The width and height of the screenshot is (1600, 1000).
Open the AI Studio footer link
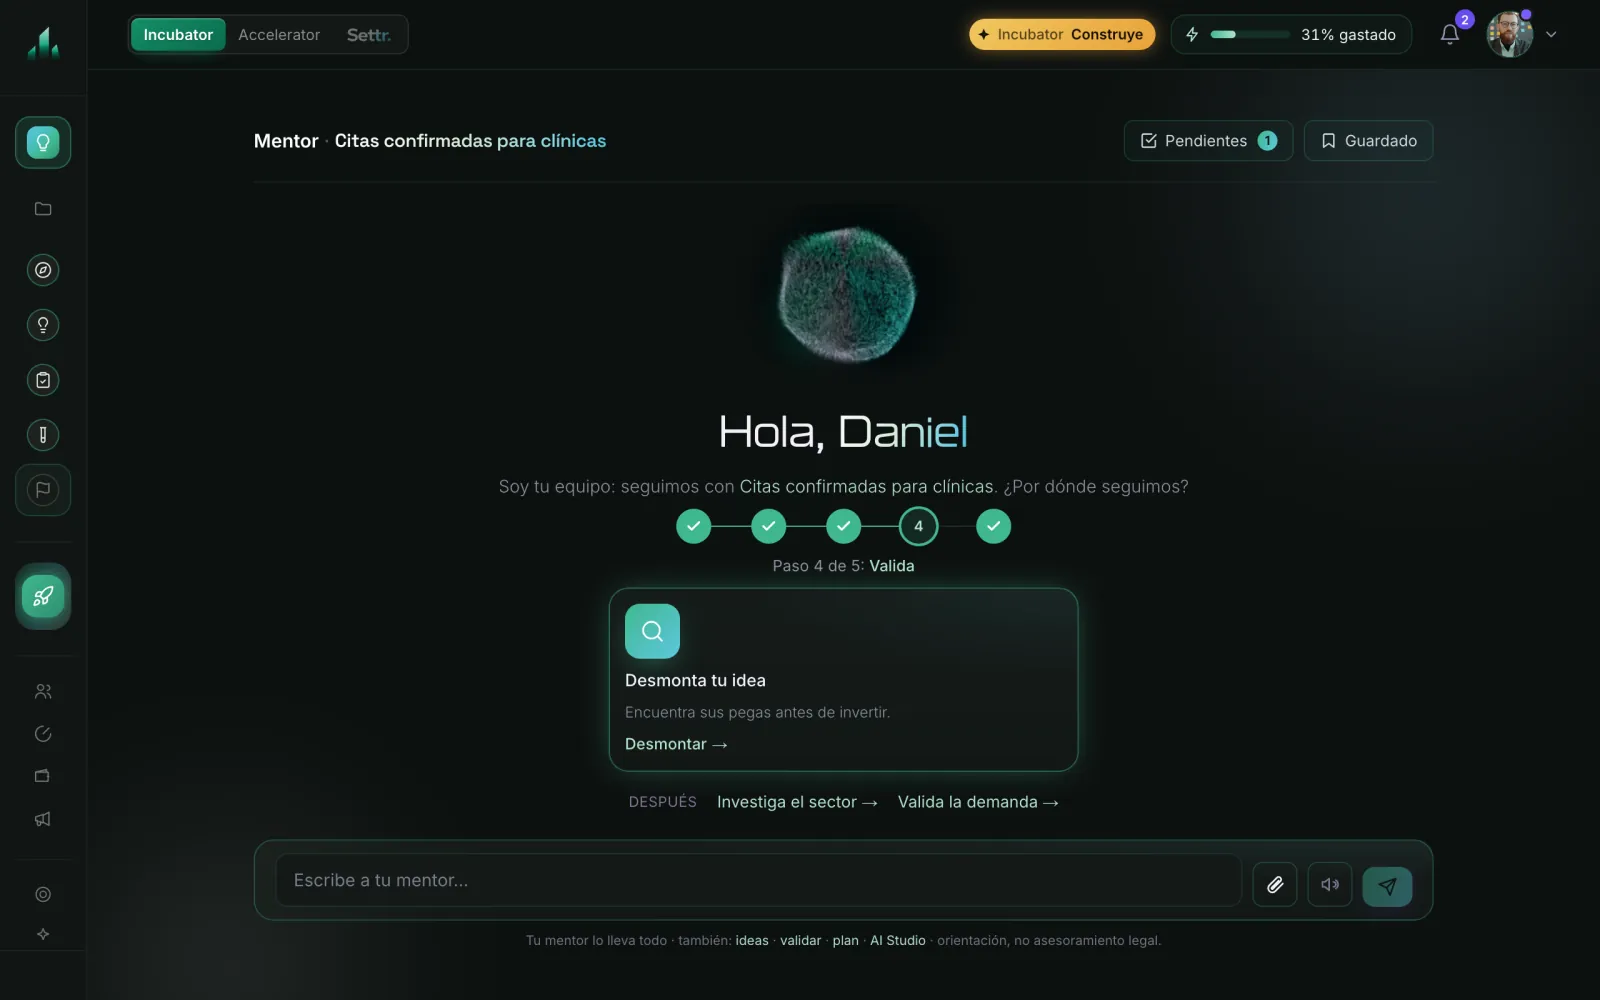pos(898,941)
